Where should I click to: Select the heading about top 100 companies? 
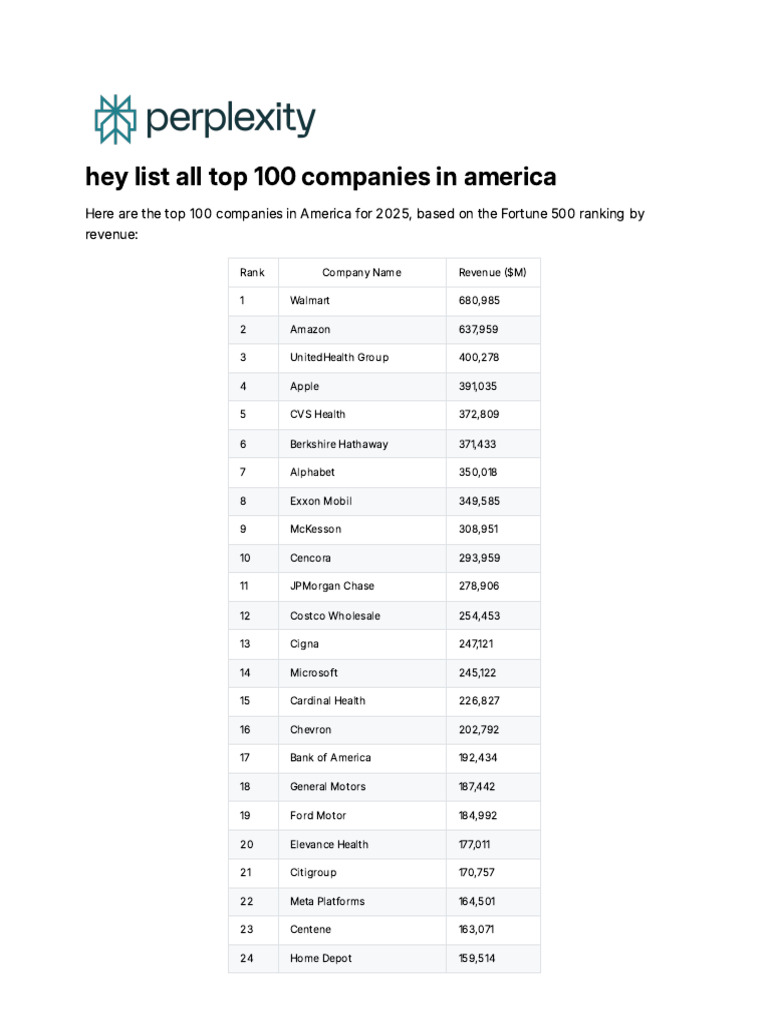(320, 177)
